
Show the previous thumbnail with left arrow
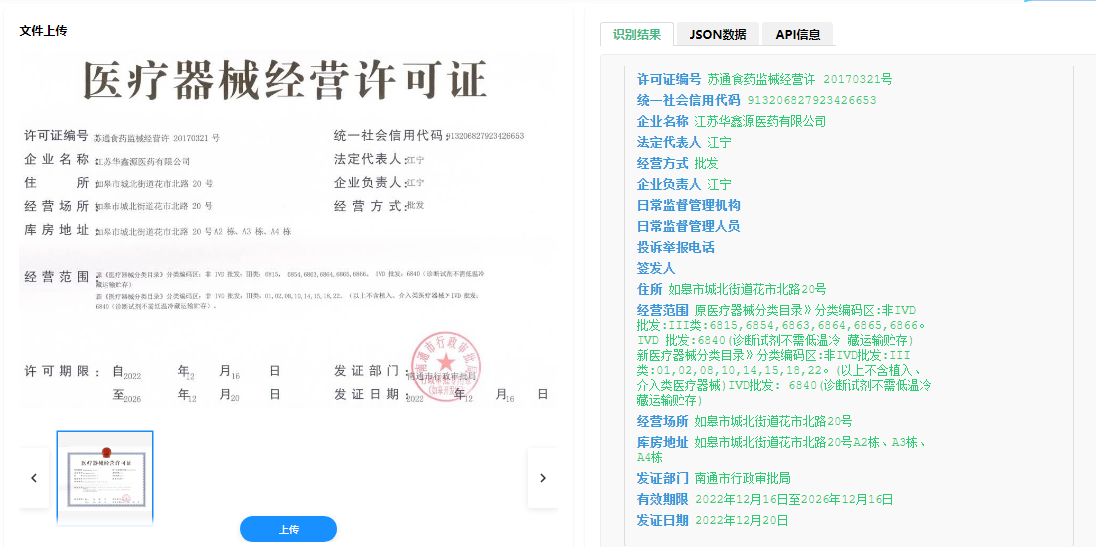(x=34, y=478)
